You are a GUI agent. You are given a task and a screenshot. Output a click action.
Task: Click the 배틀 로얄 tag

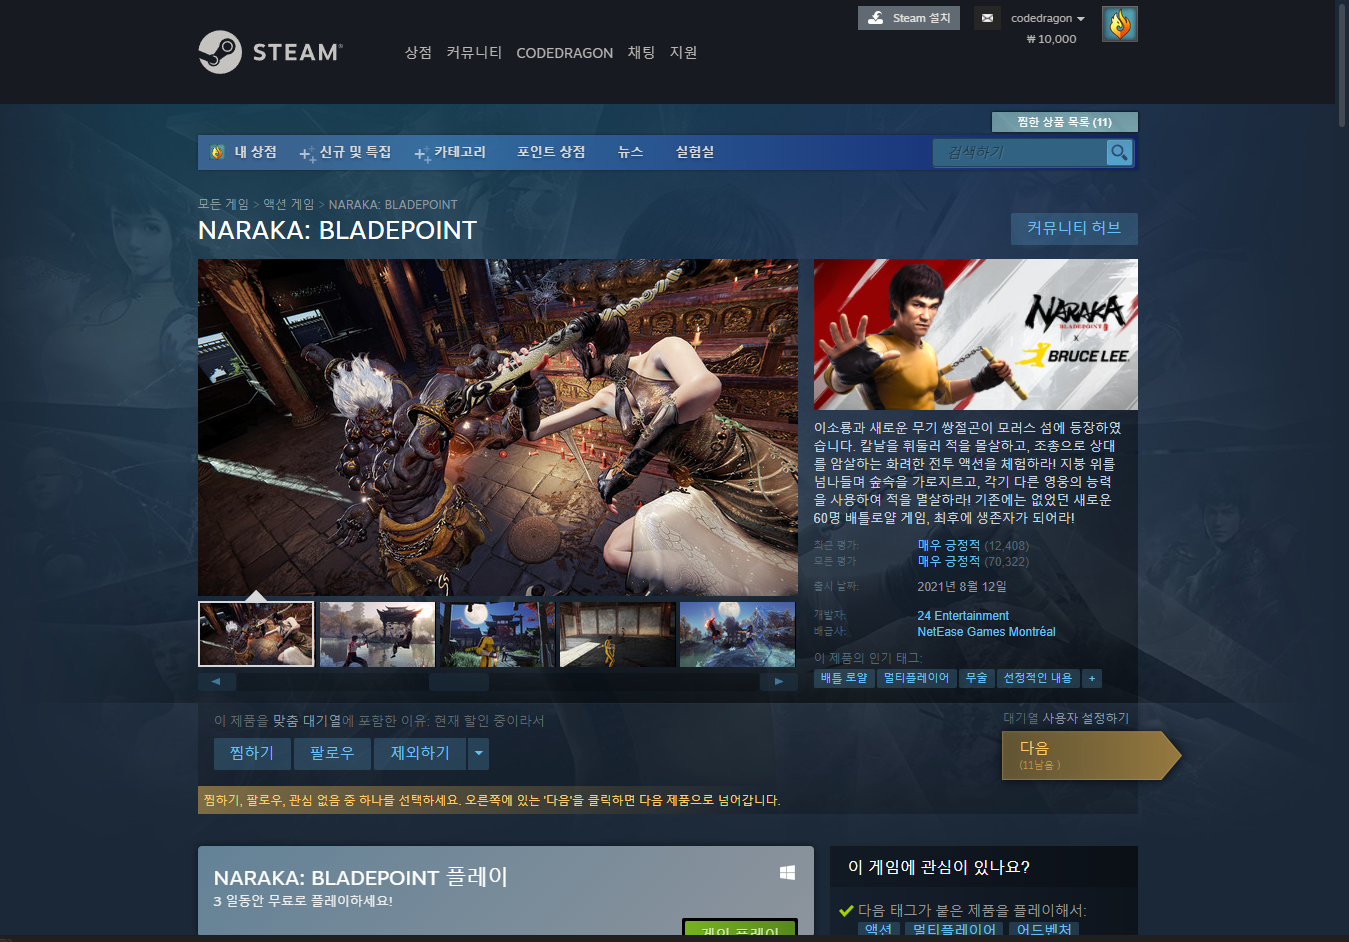(x=844, y=678)
